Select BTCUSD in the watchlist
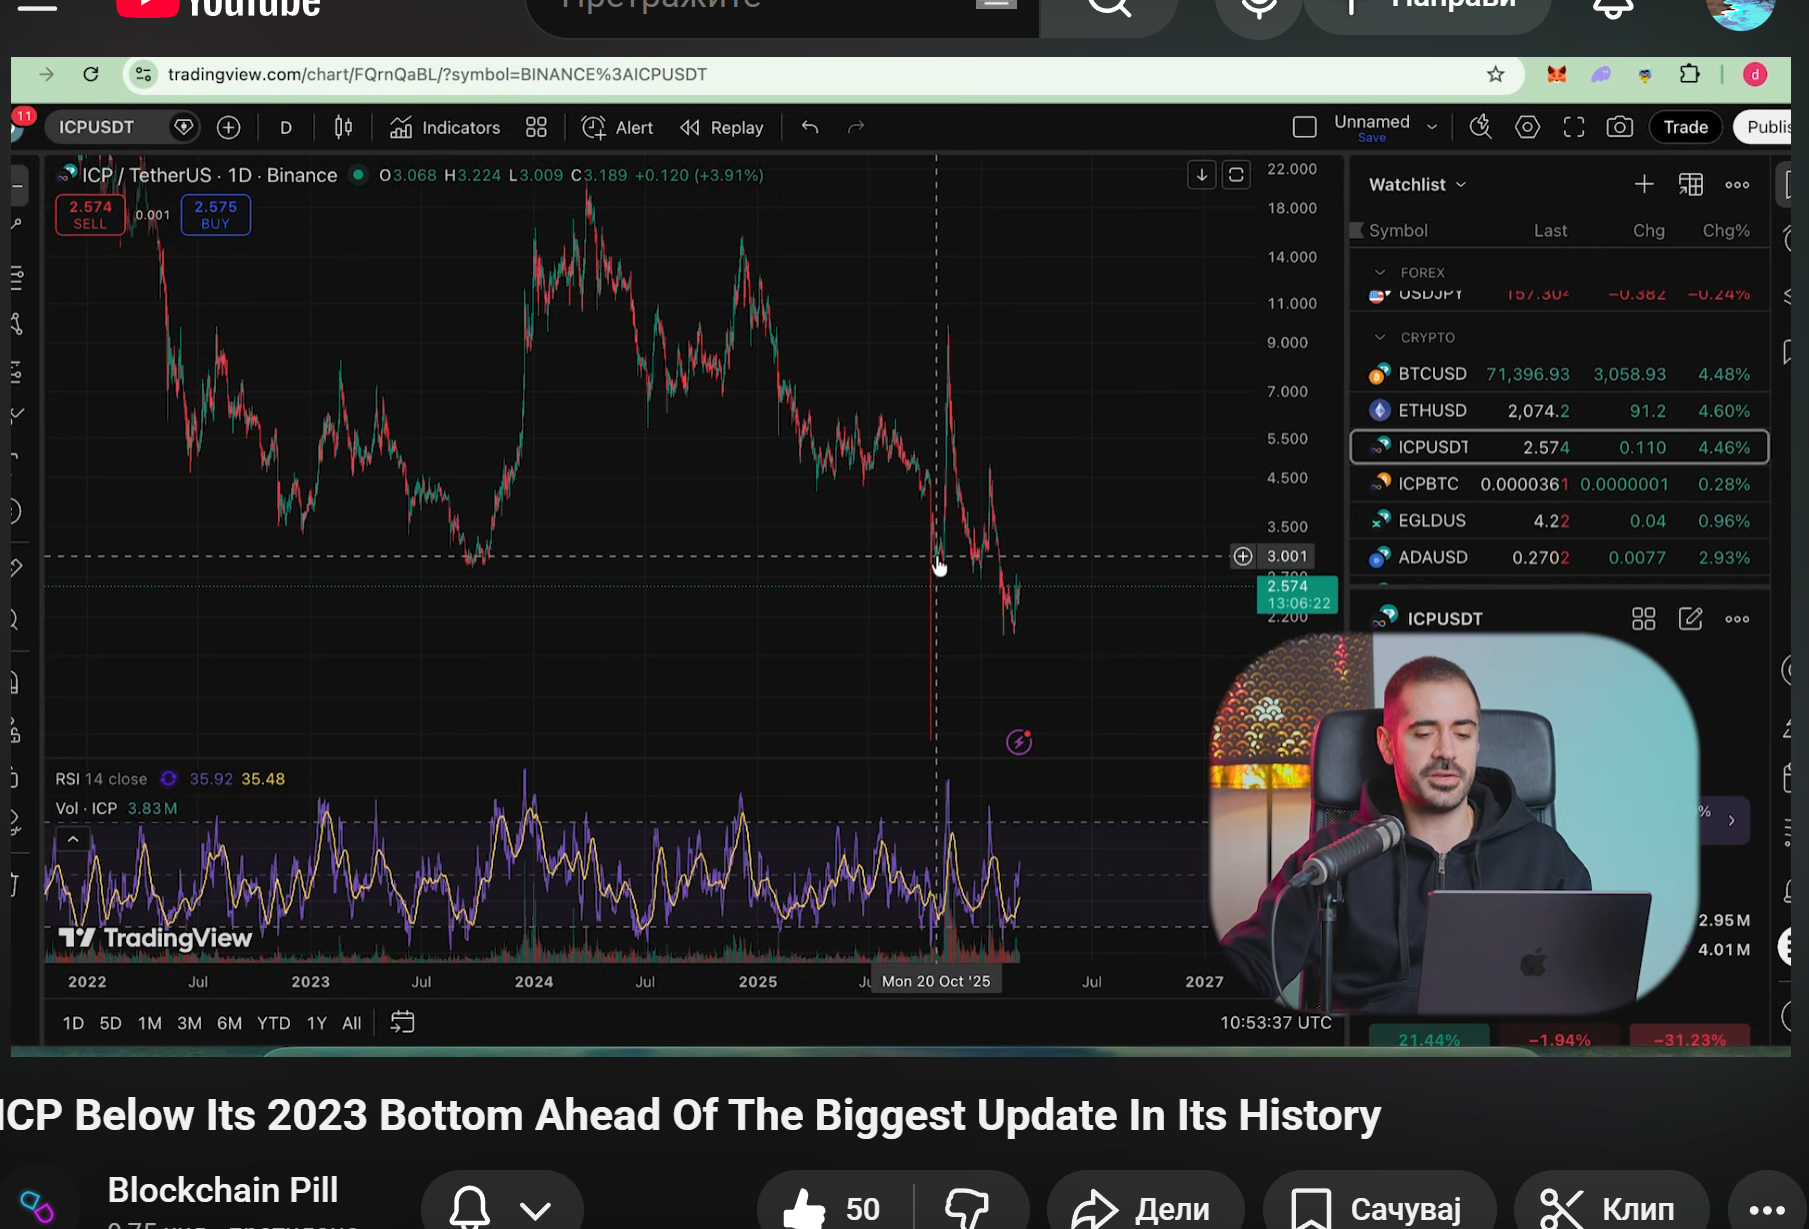This screenshot has height=1229, width=1809. coord(1559,374)
